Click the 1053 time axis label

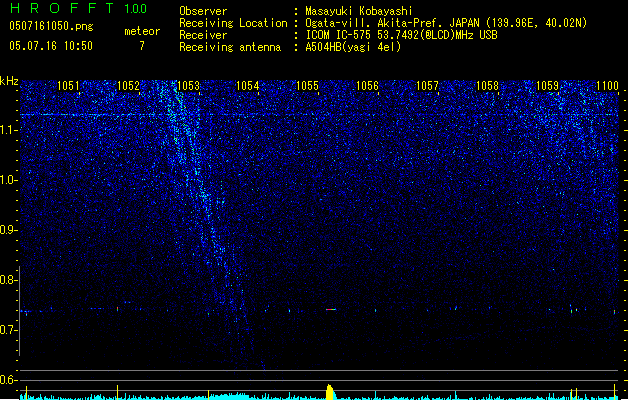point(188,86)
